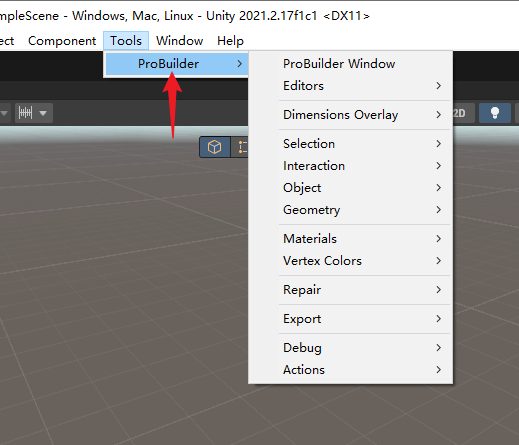Expand the Materials submenu arrow
Viewport: 519px width, 445px height.
click(439, 239)
